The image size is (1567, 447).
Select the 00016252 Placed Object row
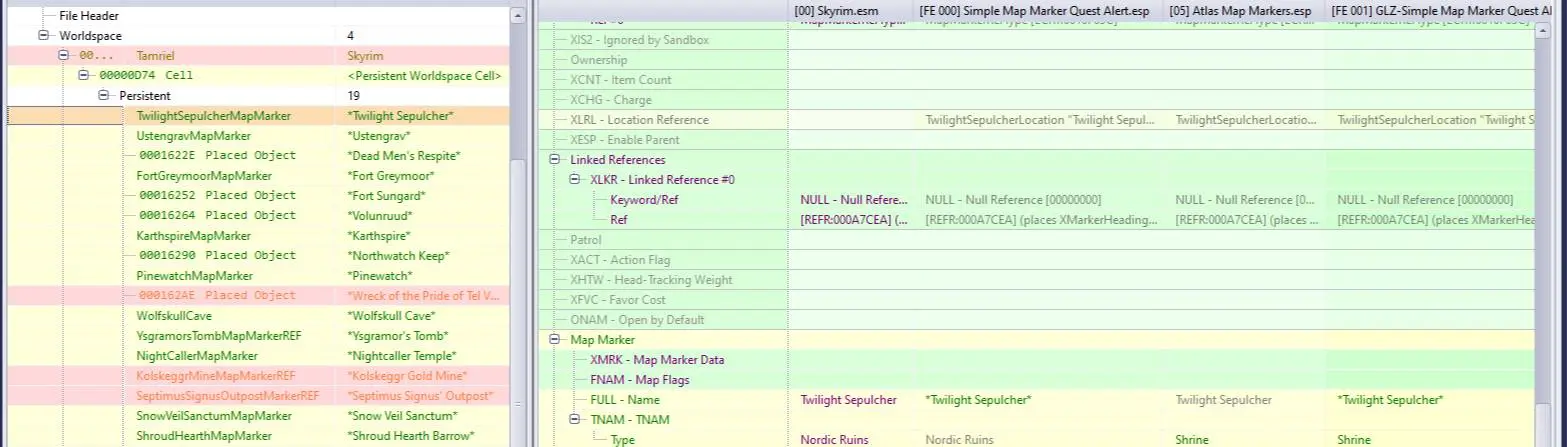pyautogui.click(x=258, y=196)
